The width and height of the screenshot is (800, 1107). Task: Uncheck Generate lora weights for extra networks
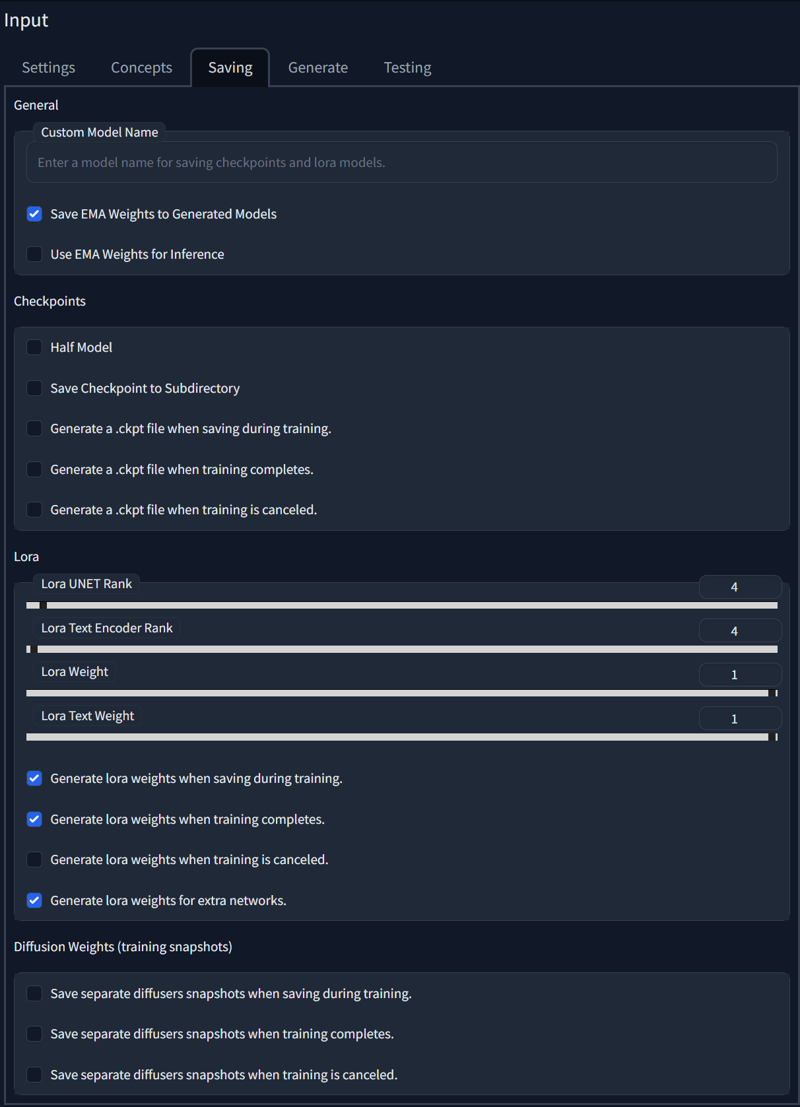34,901
